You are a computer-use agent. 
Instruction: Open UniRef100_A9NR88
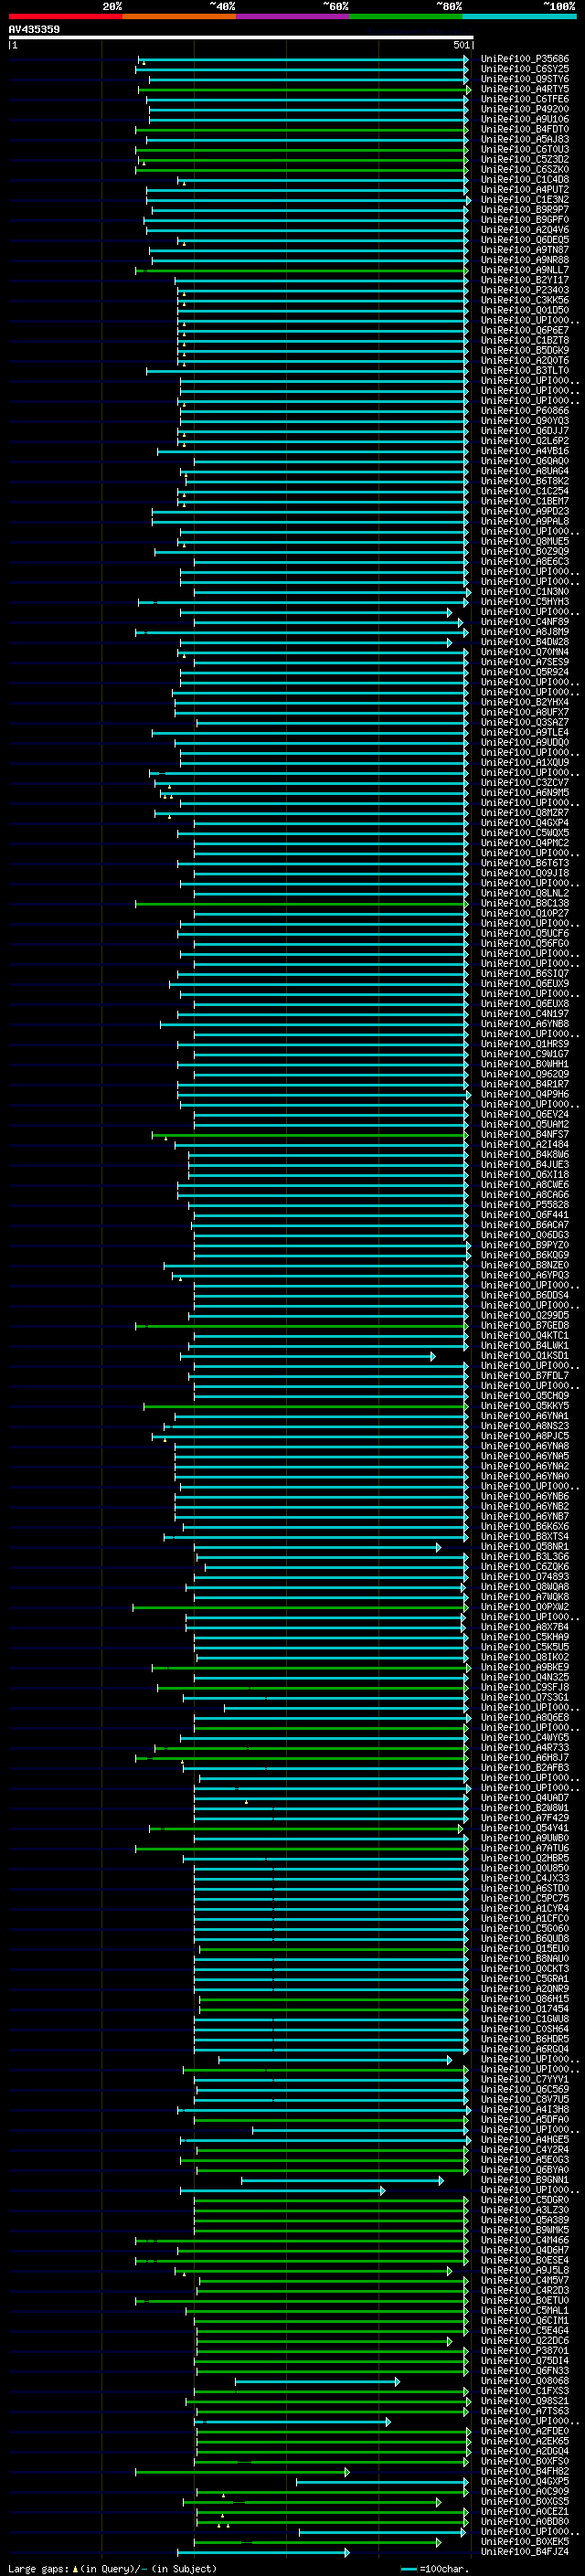[x=525, y=260]
